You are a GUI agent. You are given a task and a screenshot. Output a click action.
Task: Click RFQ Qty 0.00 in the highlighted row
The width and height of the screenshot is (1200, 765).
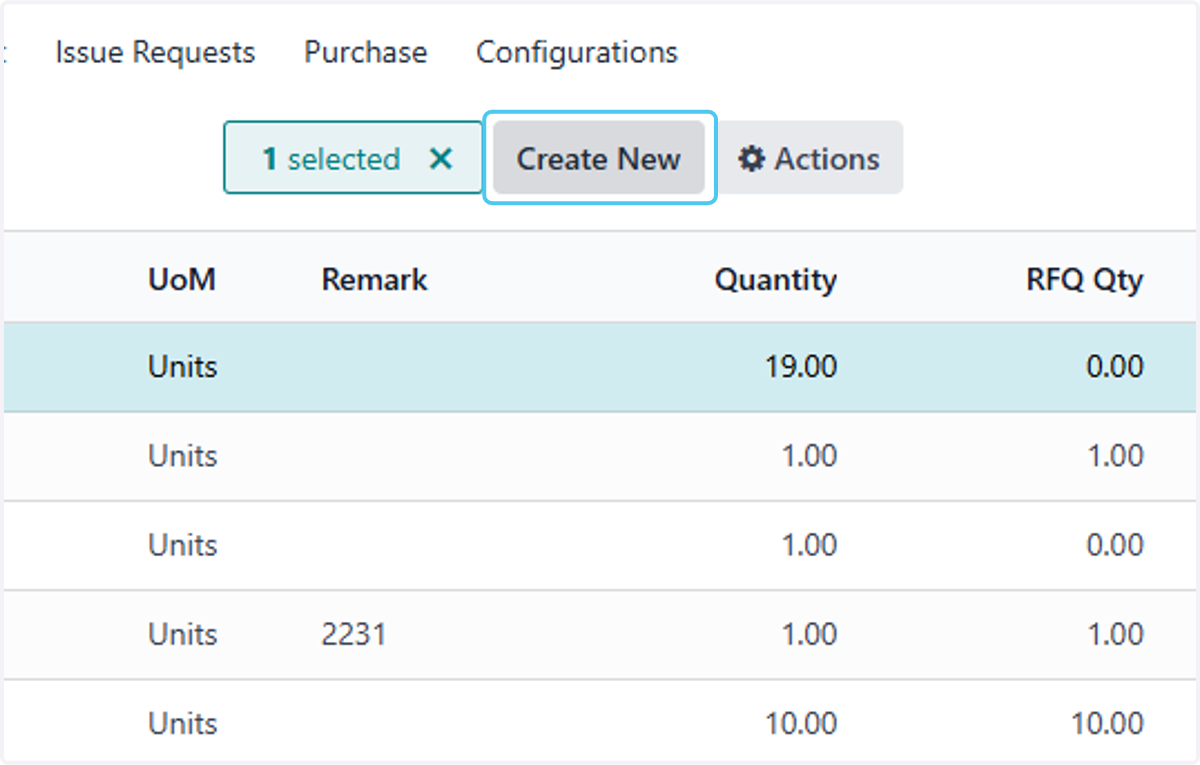click(1115, 367)
